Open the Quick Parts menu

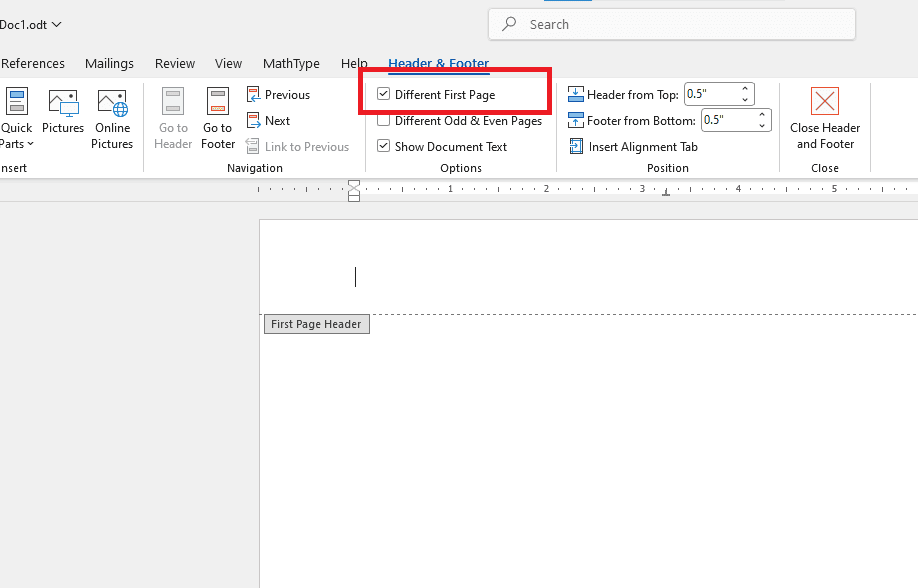16,119
